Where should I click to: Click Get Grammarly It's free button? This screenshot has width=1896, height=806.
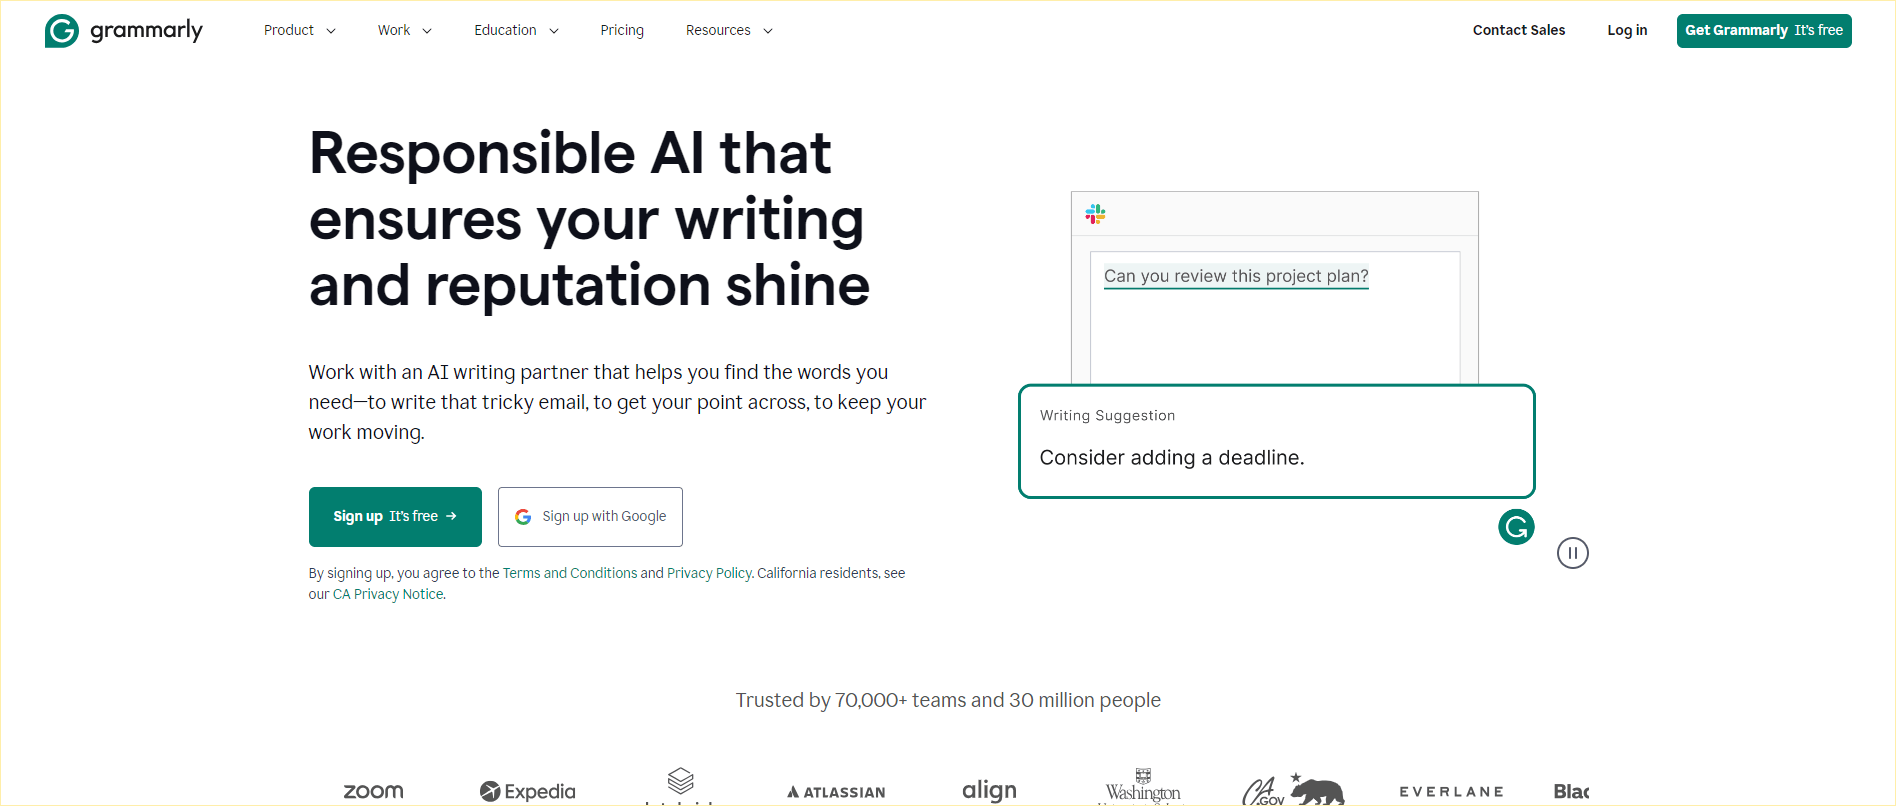pyautogui.click(x=1764, y=30)
